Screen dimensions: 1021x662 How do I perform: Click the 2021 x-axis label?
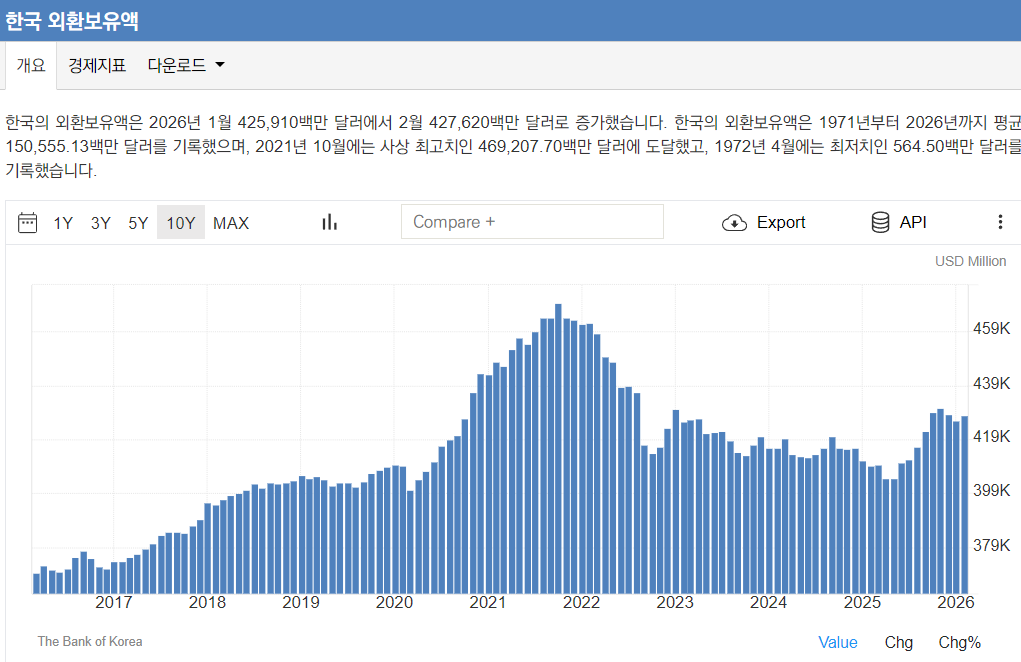tap(488, 603)
